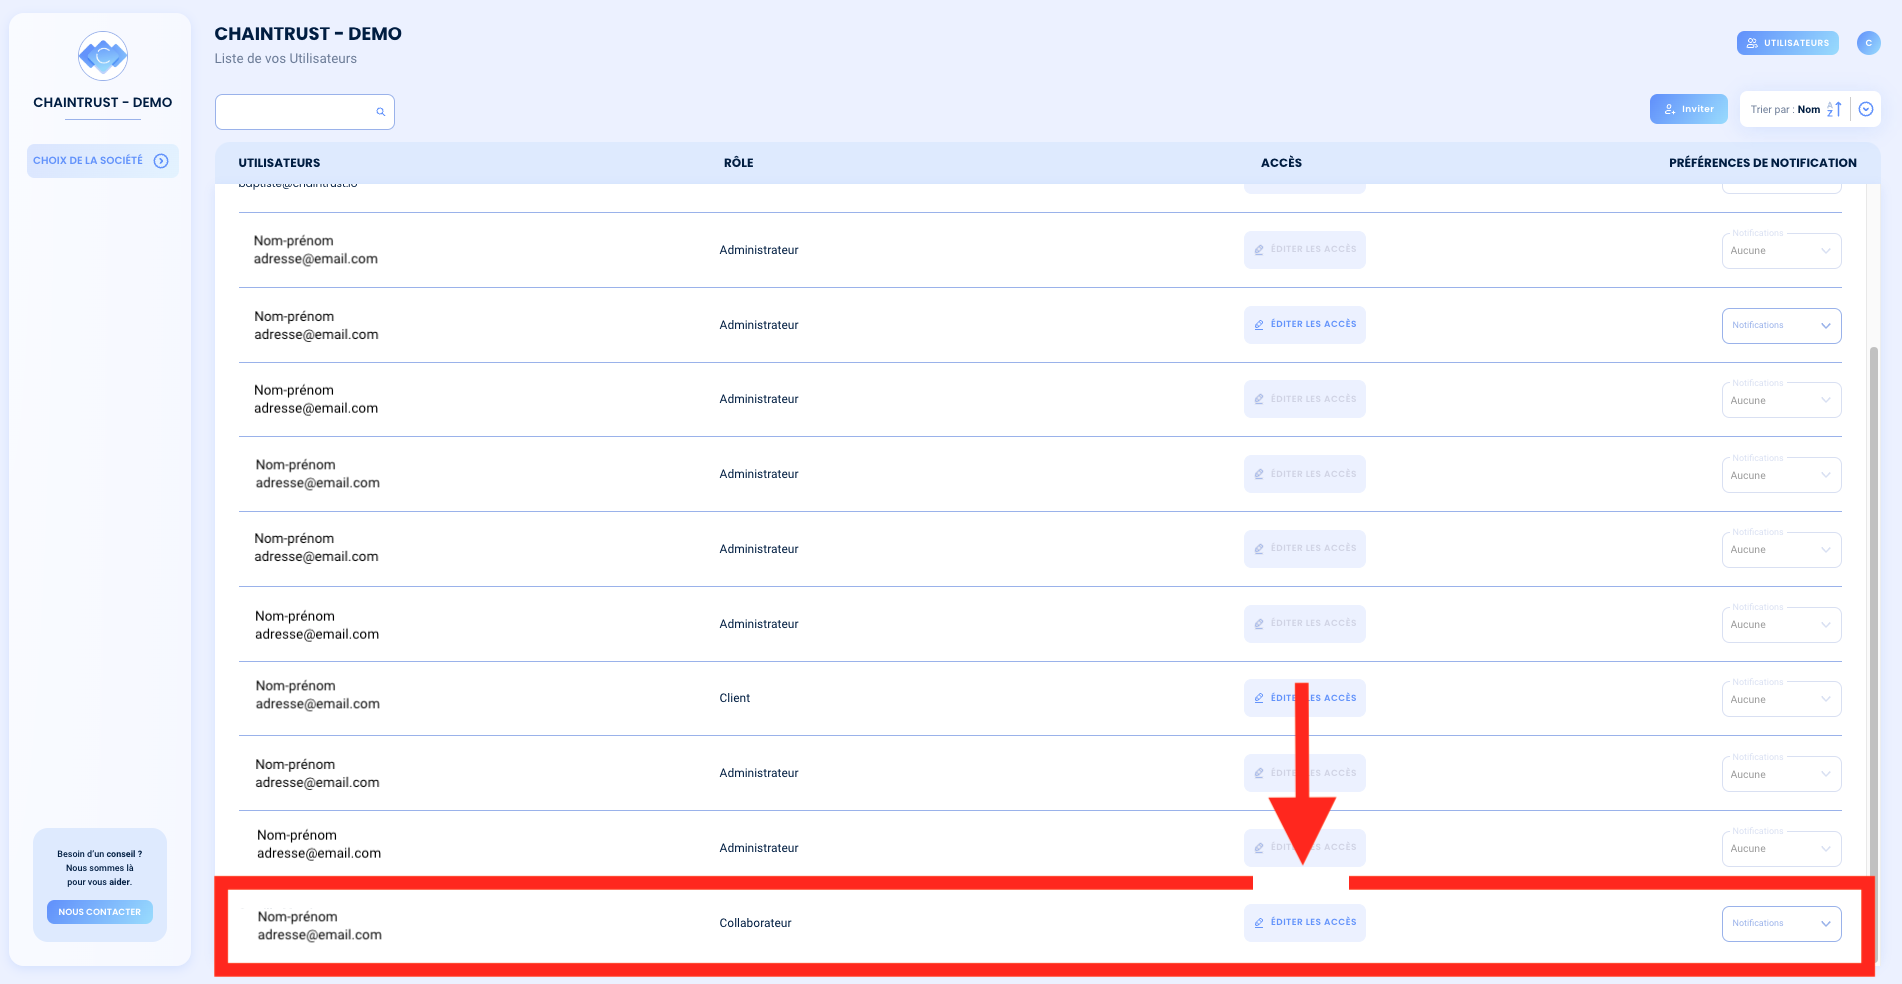This screenshot has height=984, width=1902.
Task: Click the magnifier icon in the search box
Action: click(x=380, y=112)
